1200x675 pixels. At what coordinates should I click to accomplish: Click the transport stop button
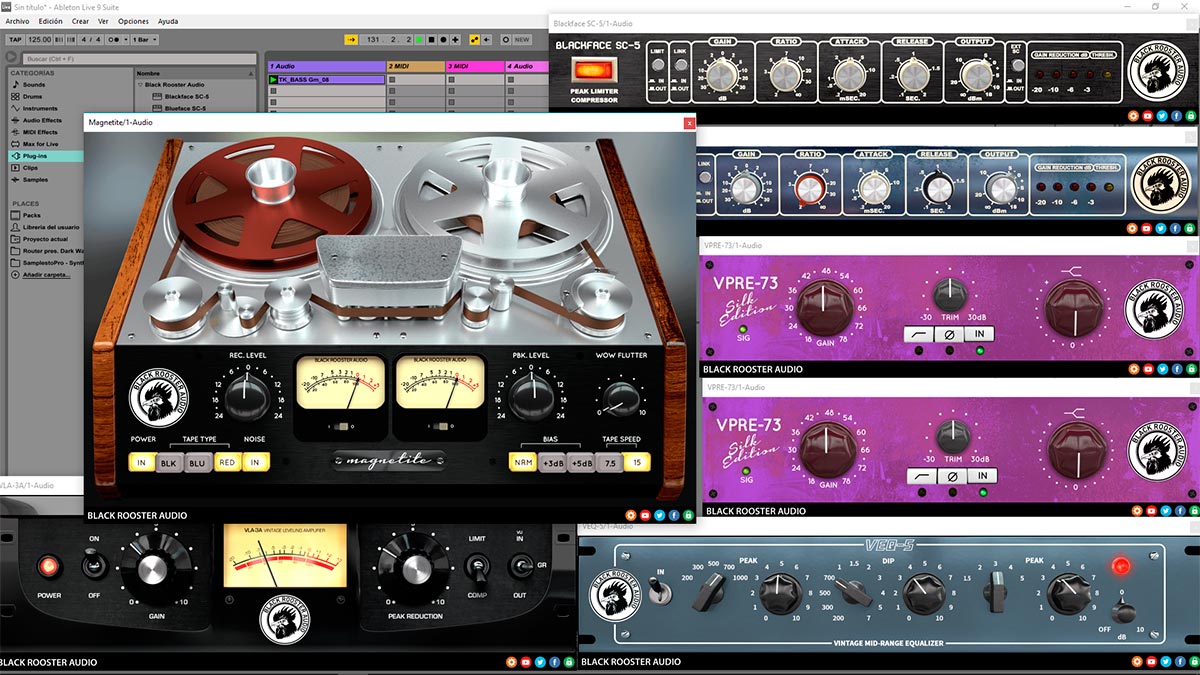(x=431, y=39)
